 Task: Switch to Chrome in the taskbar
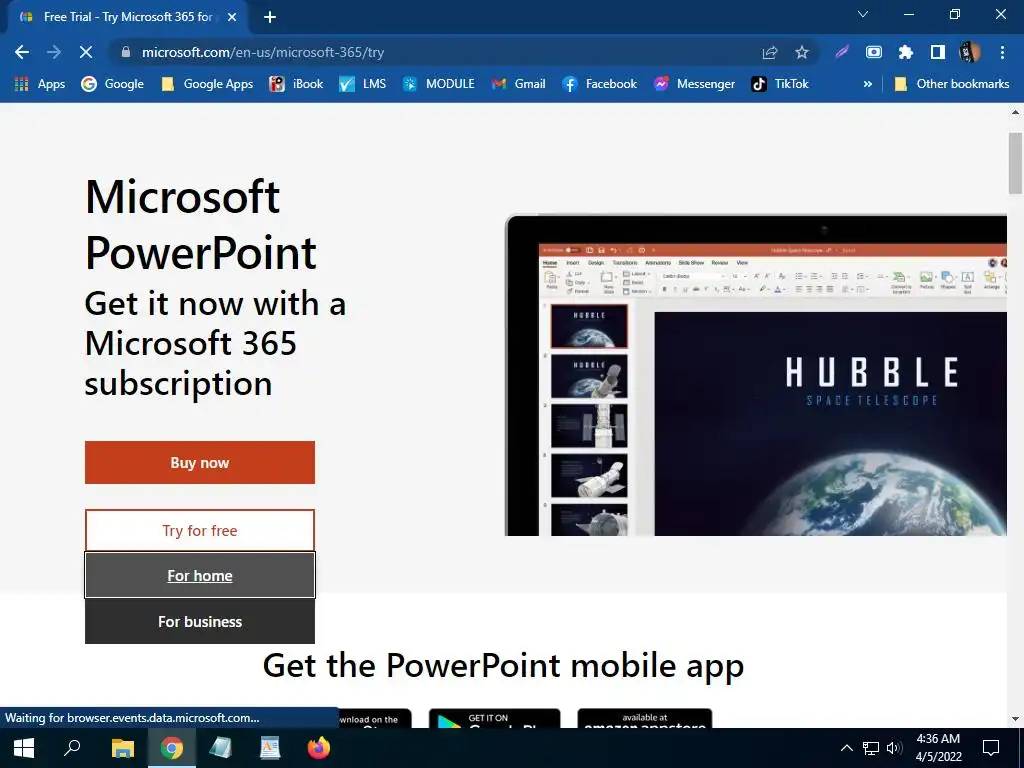point(172,748)
